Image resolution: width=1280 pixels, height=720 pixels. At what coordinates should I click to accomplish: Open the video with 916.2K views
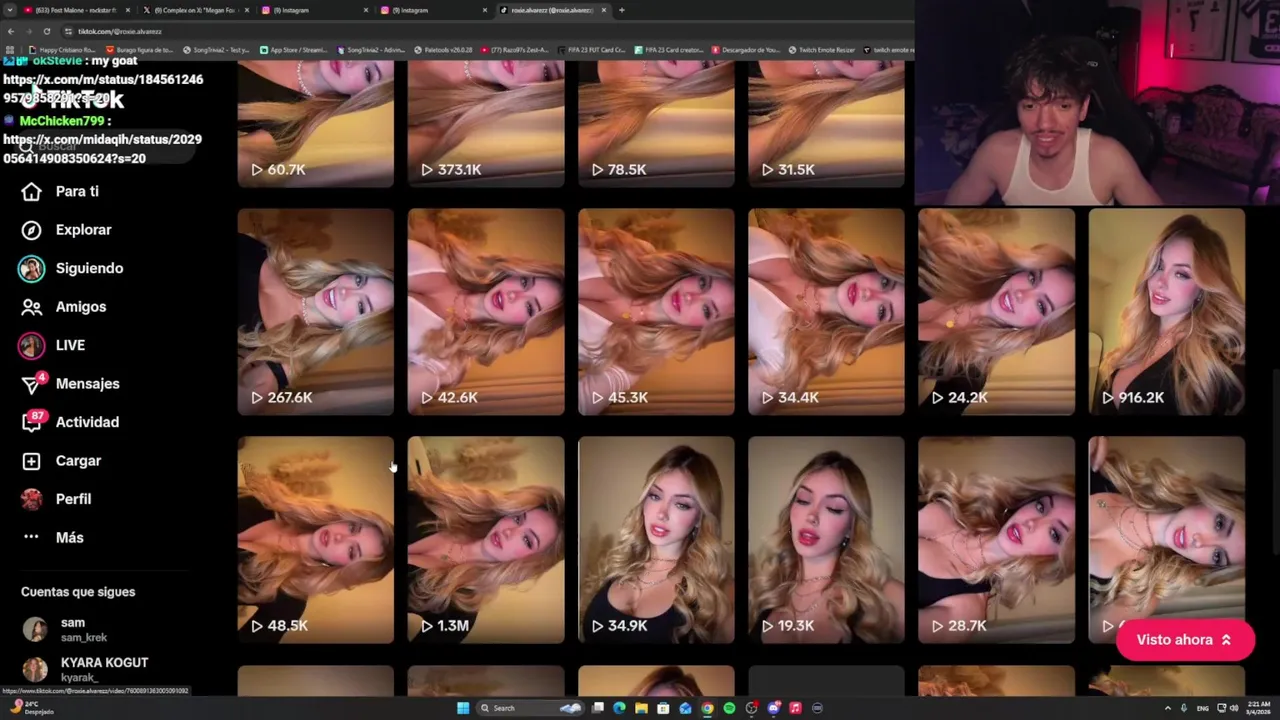1167,311
